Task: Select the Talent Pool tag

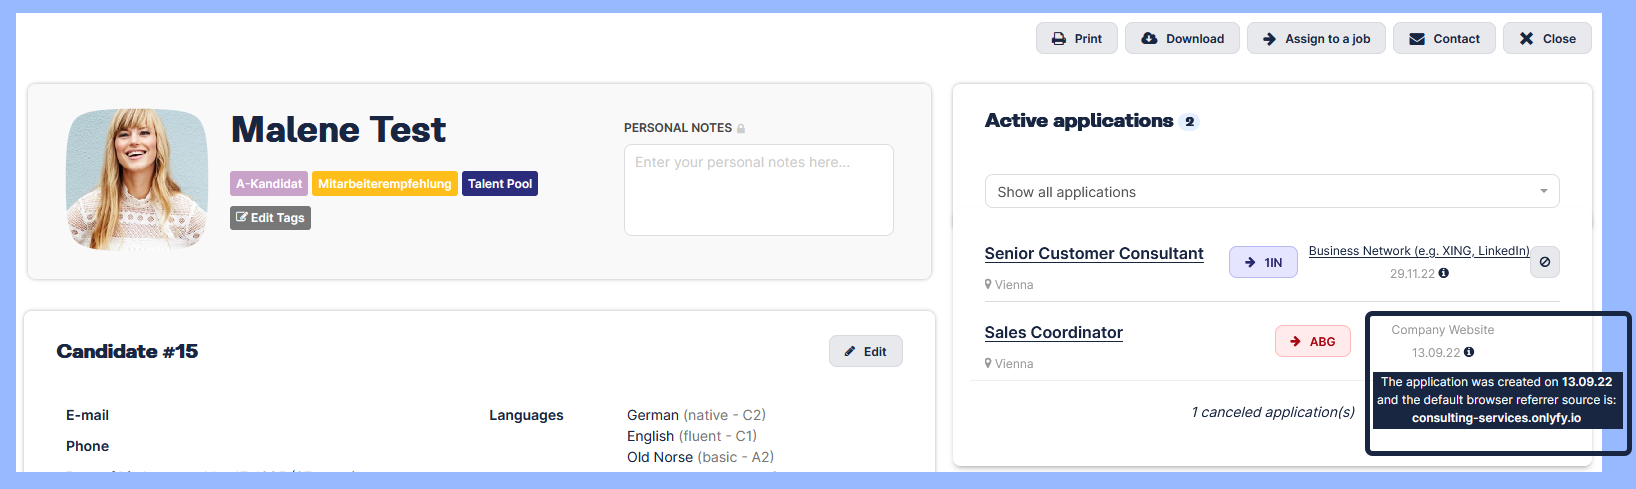Action: coord(500,184)
